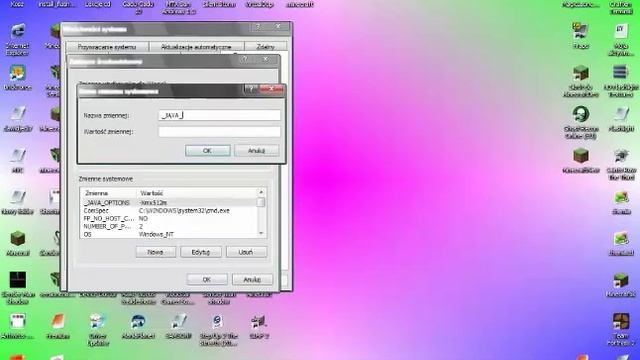The image size is (640, 360).
Task: Select the NUMBER_OF_P... variable row
Action: point(169,226)
